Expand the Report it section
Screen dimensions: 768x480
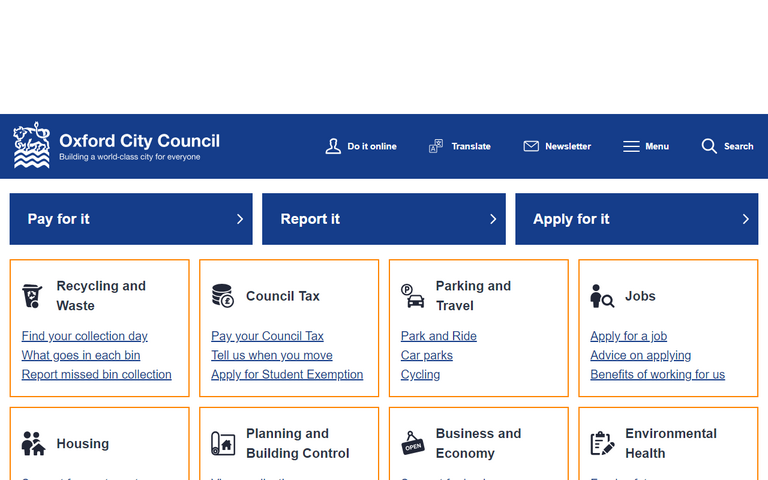pos(383,219)
